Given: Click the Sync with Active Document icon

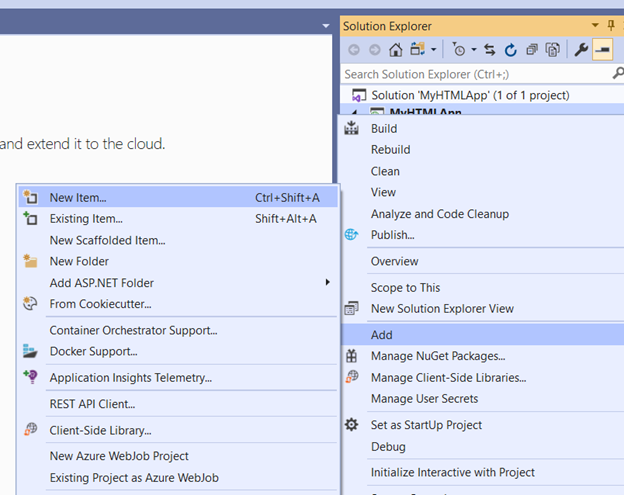Looking at the screenshot, I should pyautogui.click(x=489, y=50).
